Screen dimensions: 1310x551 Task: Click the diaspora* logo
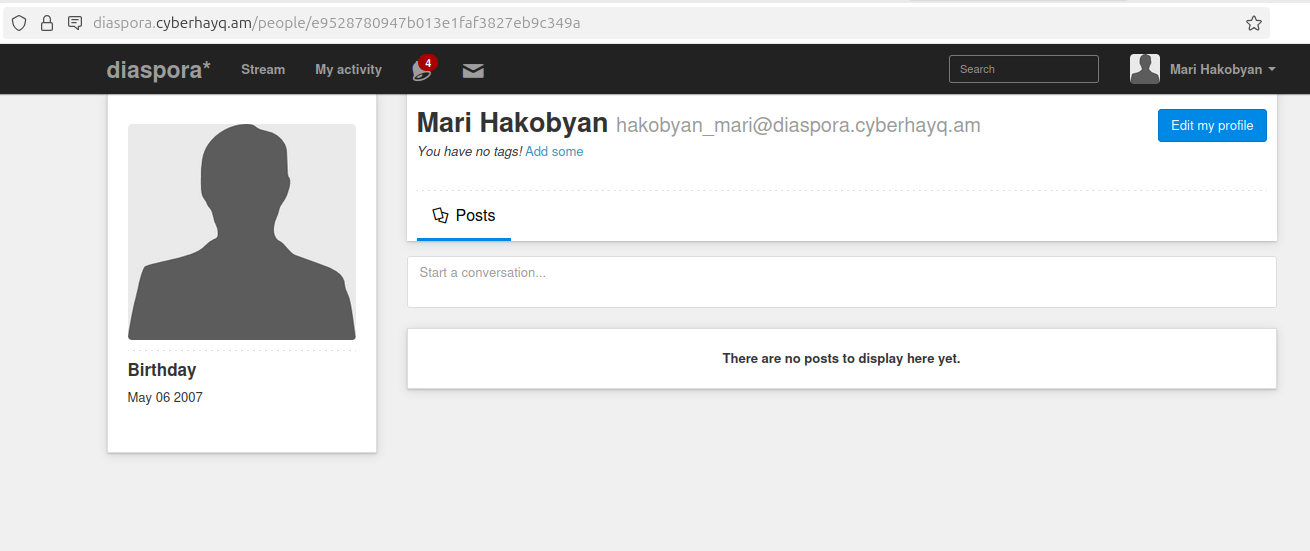tap(159, 69)
